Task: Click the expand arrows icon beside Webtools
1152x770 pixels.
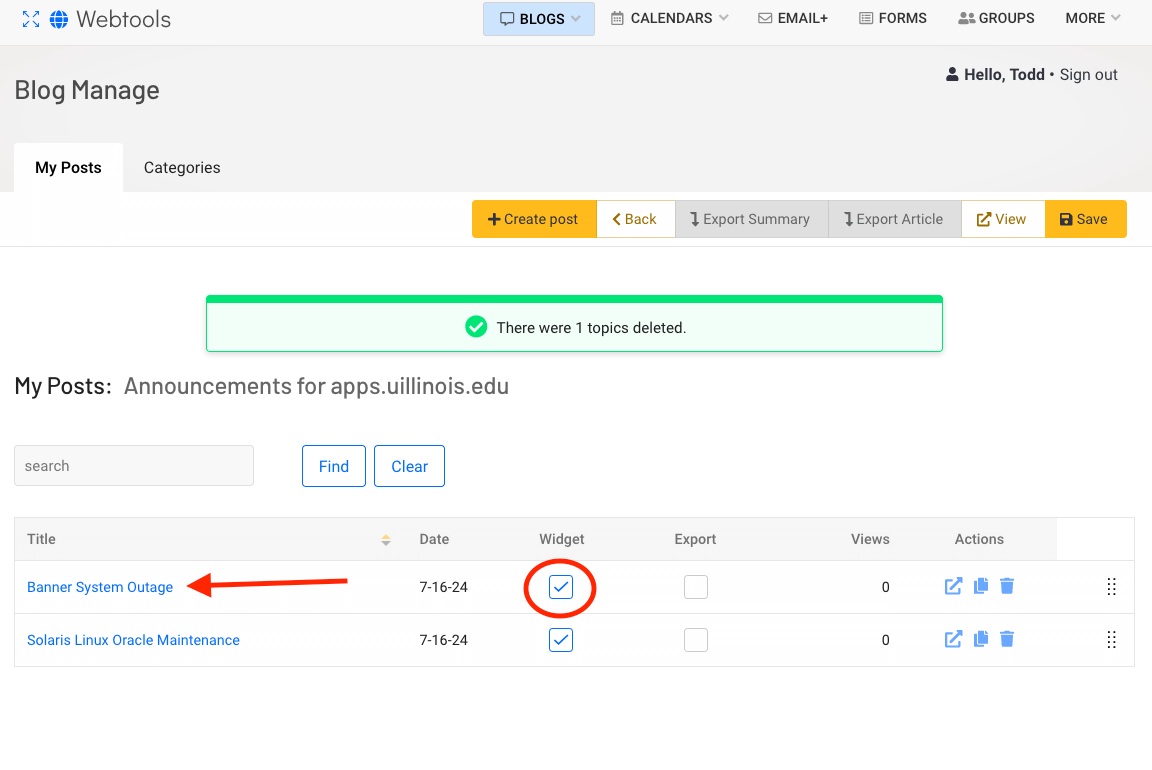Action: pos(31,19)
